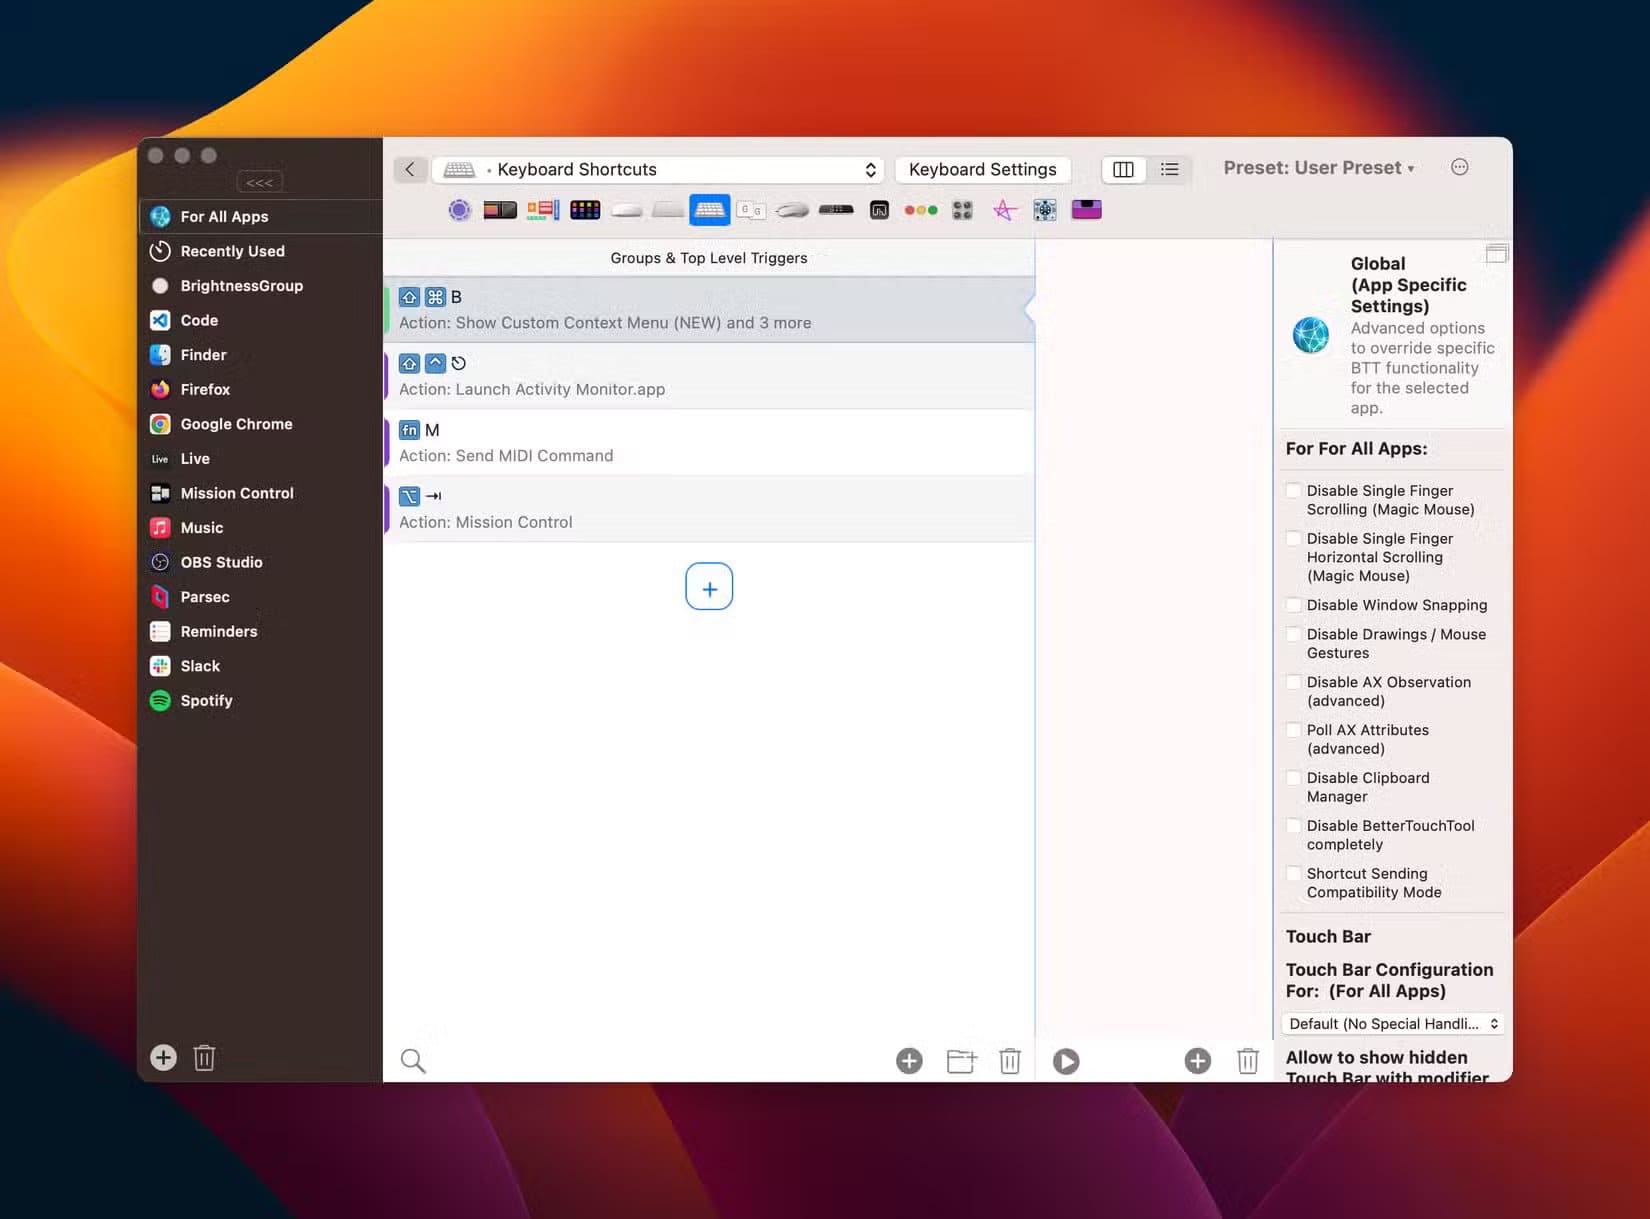Select the window snapping traffic-light icon

pyautogui.click(x=920, y=210)
